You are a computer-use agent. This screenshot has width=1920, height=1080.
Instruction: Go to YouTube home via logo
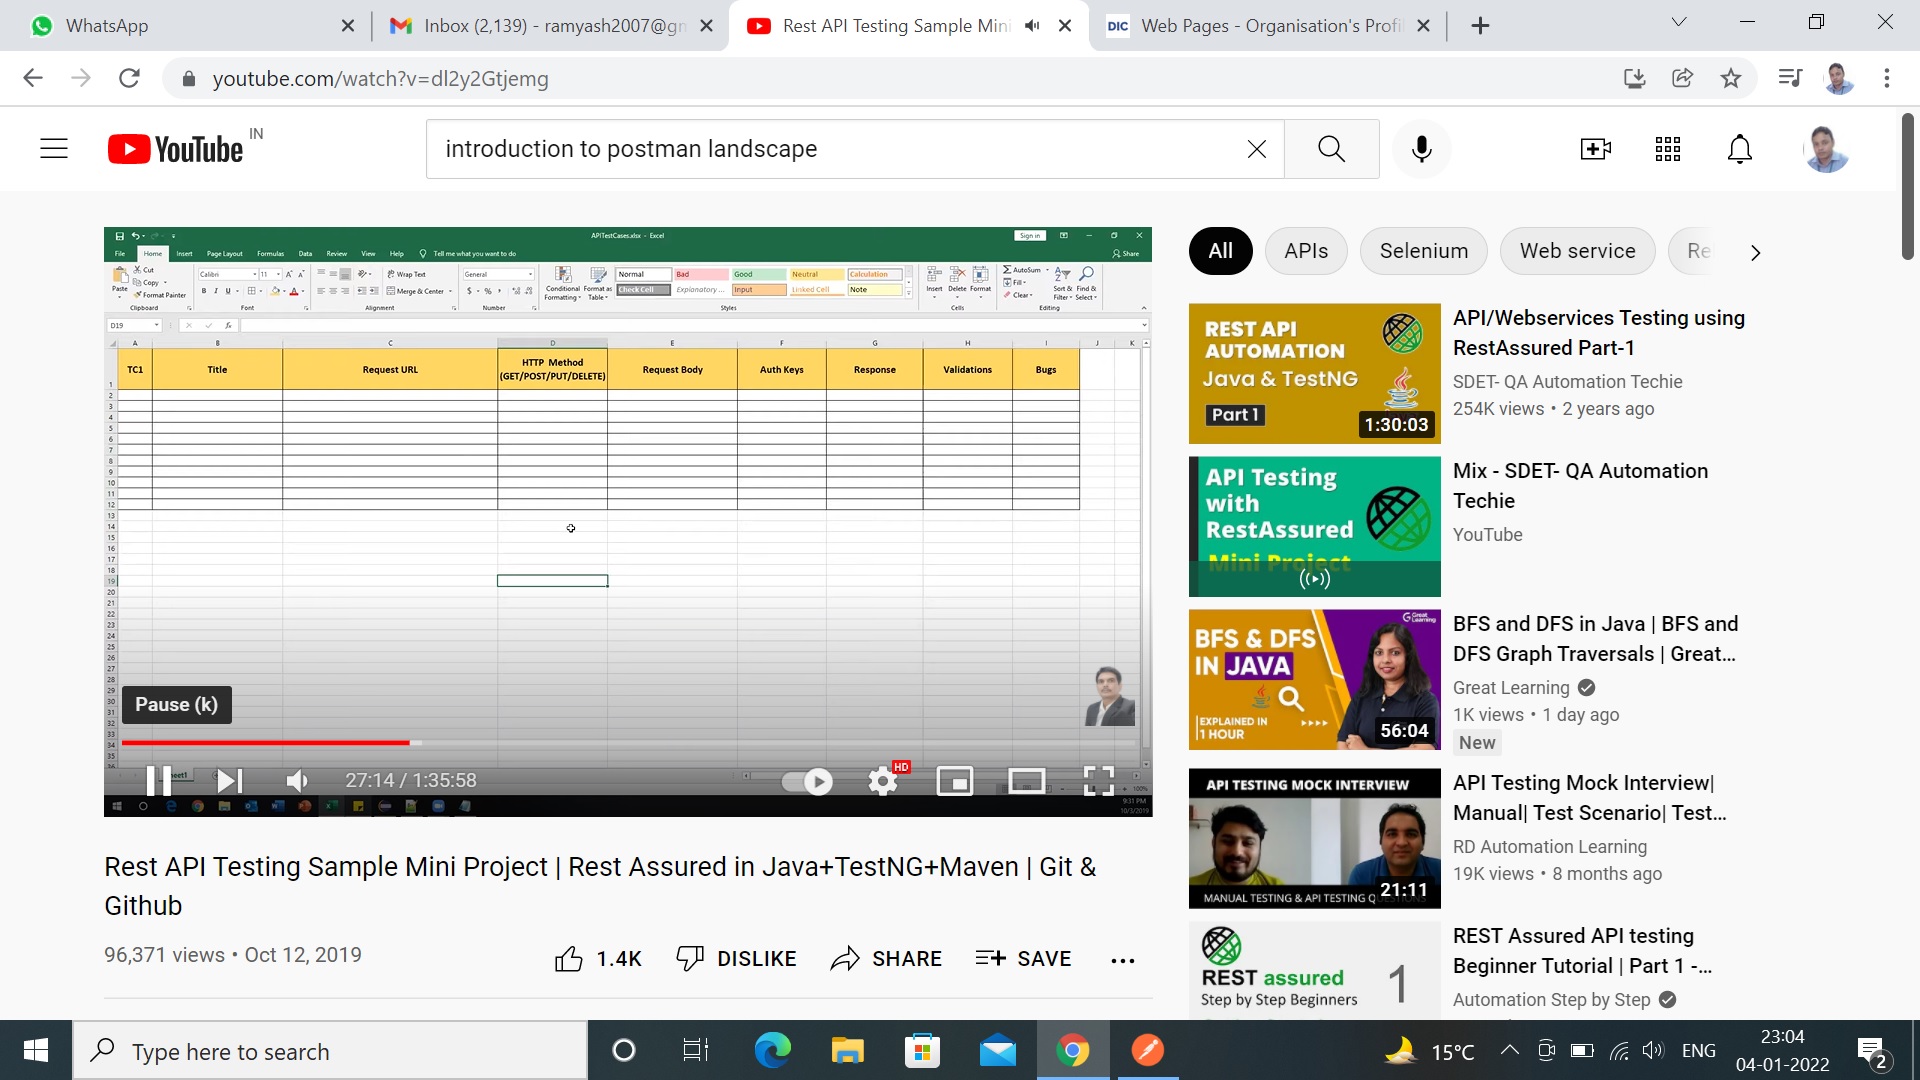(176, 149)
